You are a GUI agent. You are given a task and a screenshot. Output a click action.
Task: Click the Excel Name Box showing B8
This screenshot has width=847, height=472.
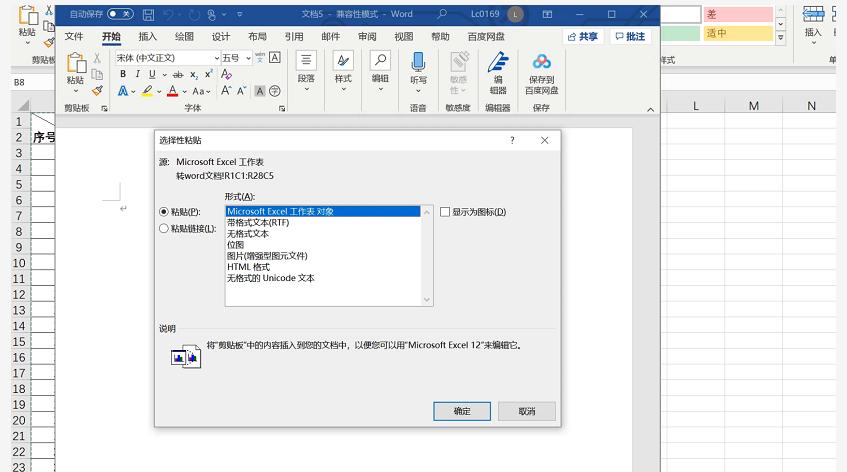[32, 82]
